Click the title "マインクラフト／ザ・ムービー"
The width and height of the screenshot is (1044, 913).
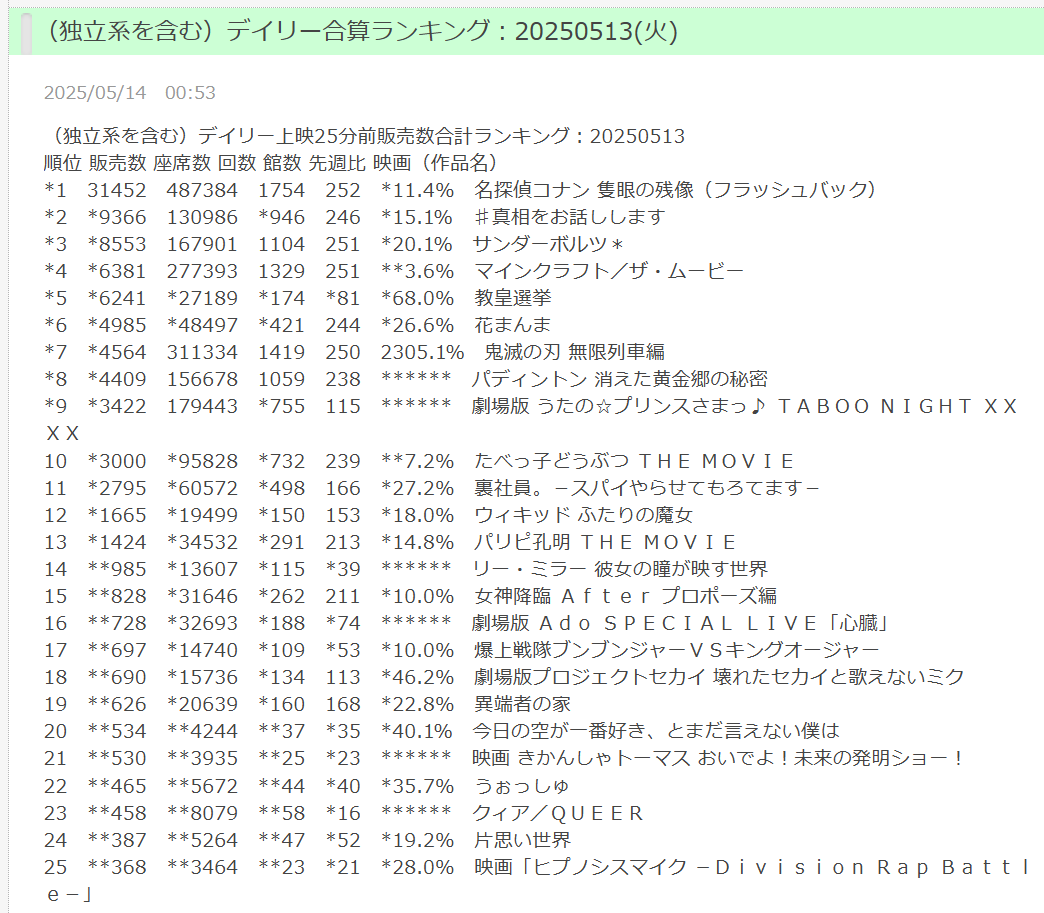[609, 271]
